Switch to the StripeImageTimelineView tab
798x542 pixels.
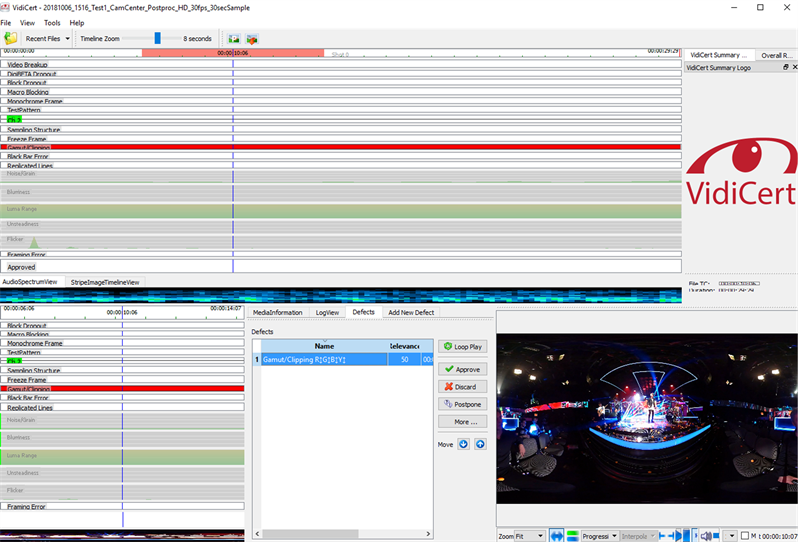coord(105,282)
